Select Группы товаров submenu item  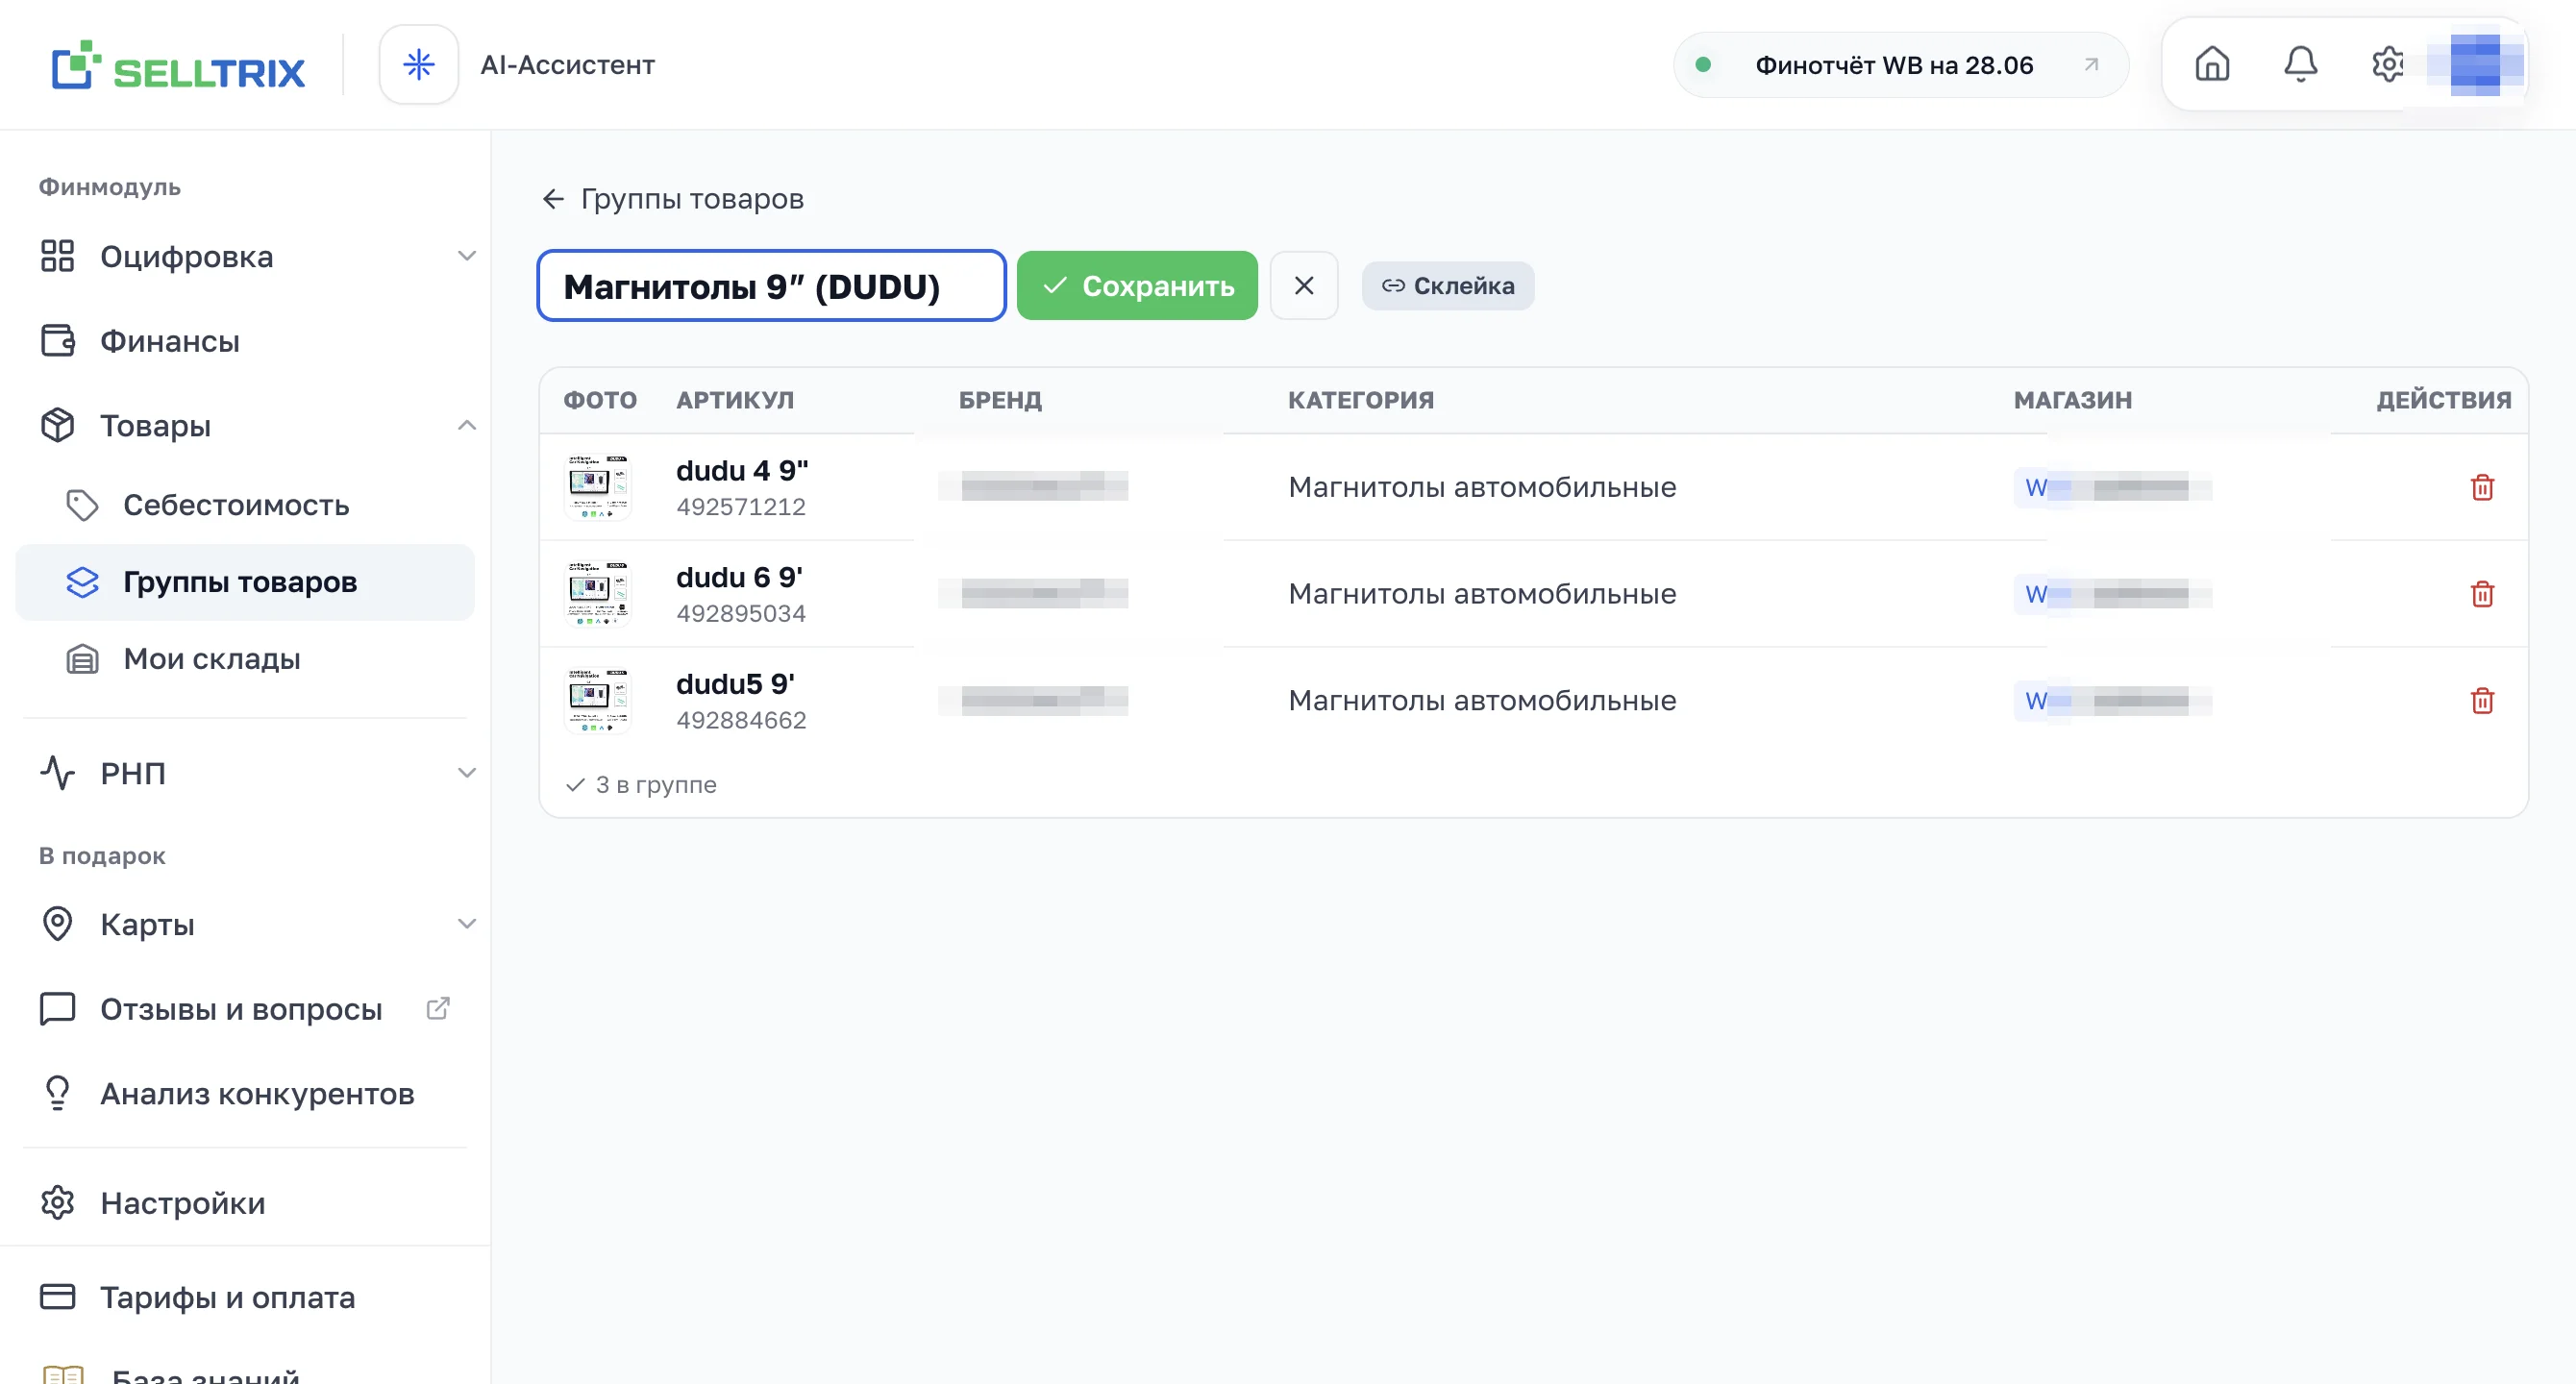tap(246, 582)
